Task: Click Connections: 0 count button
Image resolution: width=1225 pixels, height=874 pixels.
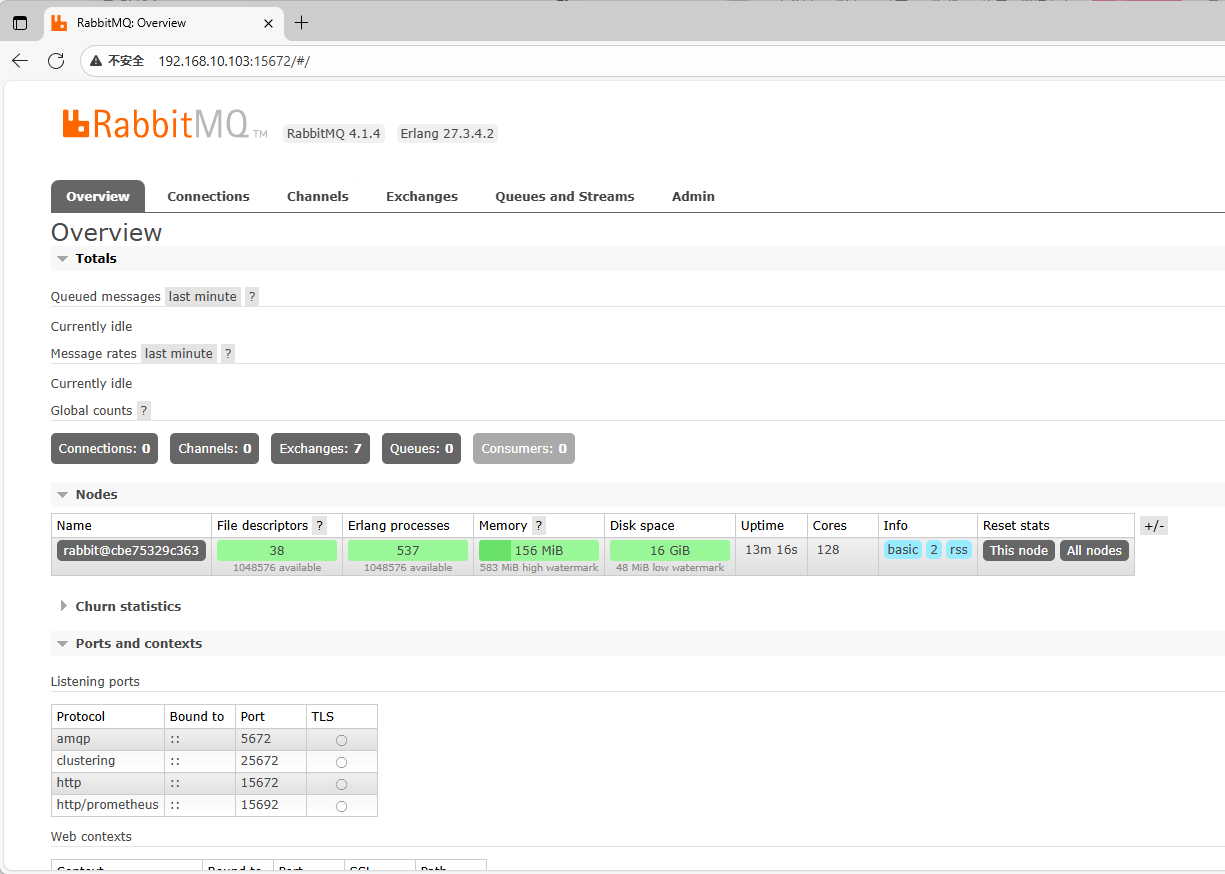Action: coord(104,449)
